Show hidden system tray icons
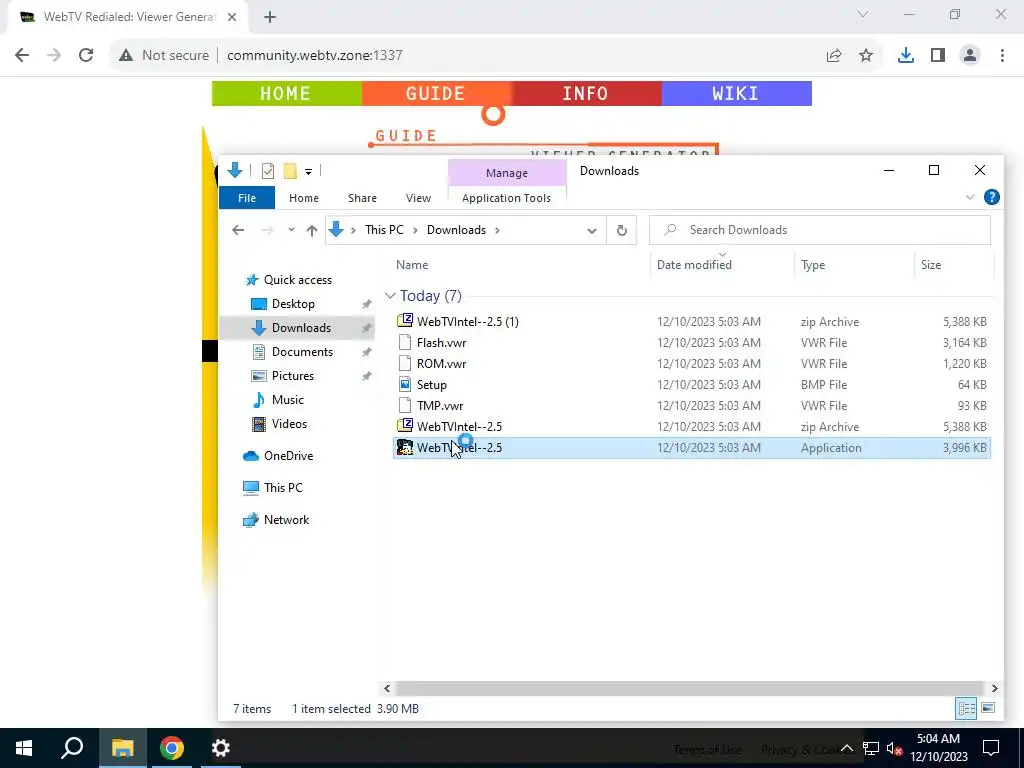The image size is (1024, 768). 846,748
